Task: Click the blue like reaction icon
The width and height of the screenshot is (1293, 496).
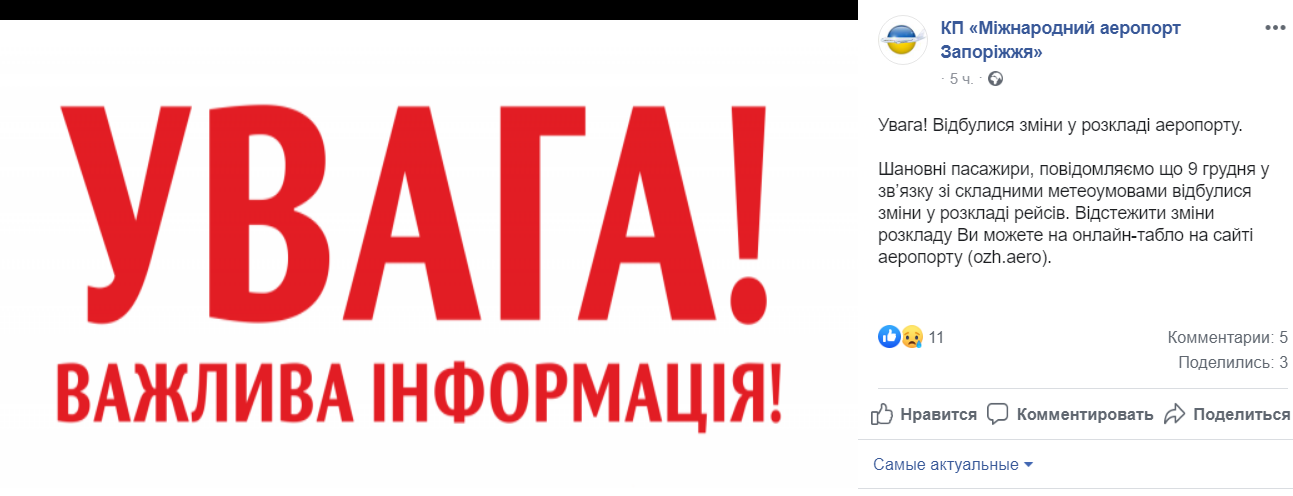Action: pos(889,337)
